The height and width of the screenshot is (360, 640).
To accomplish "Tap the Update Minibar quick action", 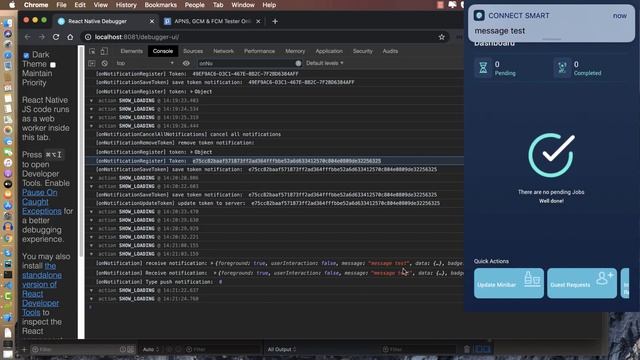I will pos(509,283).
